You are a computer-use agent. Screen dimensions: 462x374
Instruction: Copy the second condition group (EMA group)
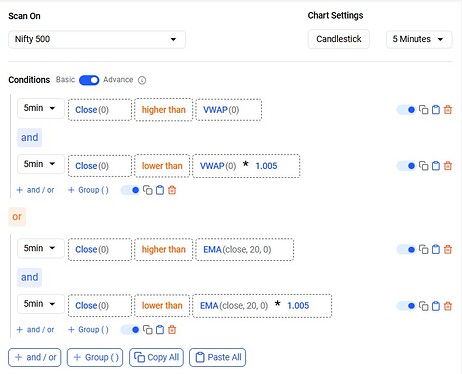point(148,330)
